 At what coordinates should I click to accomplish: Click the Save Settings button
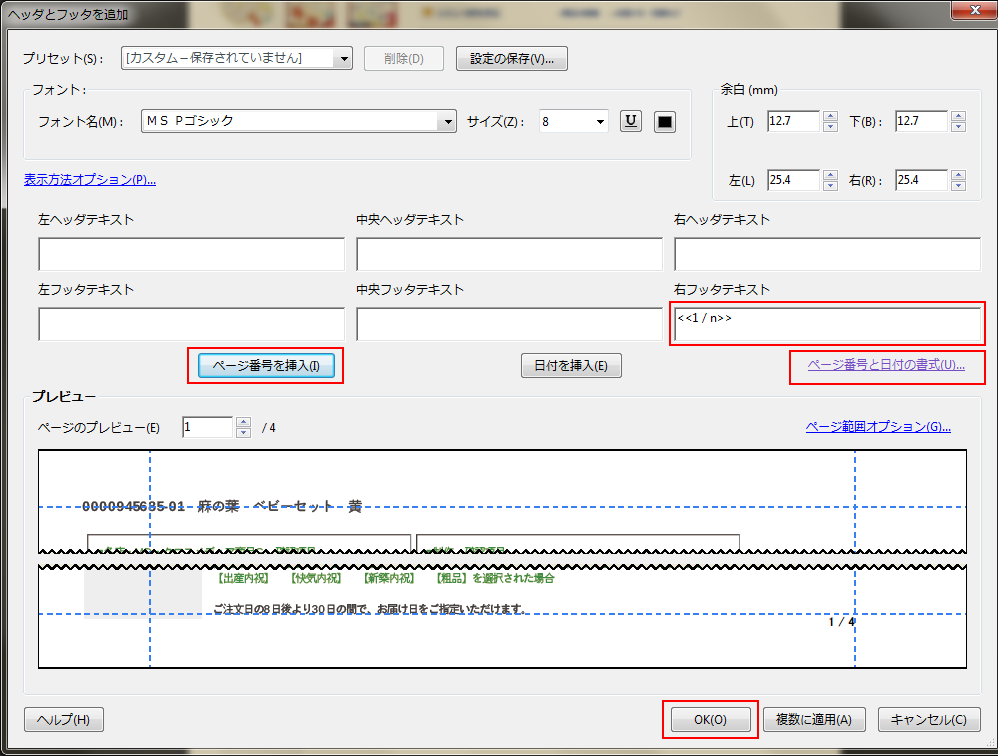tap(512, 59)
